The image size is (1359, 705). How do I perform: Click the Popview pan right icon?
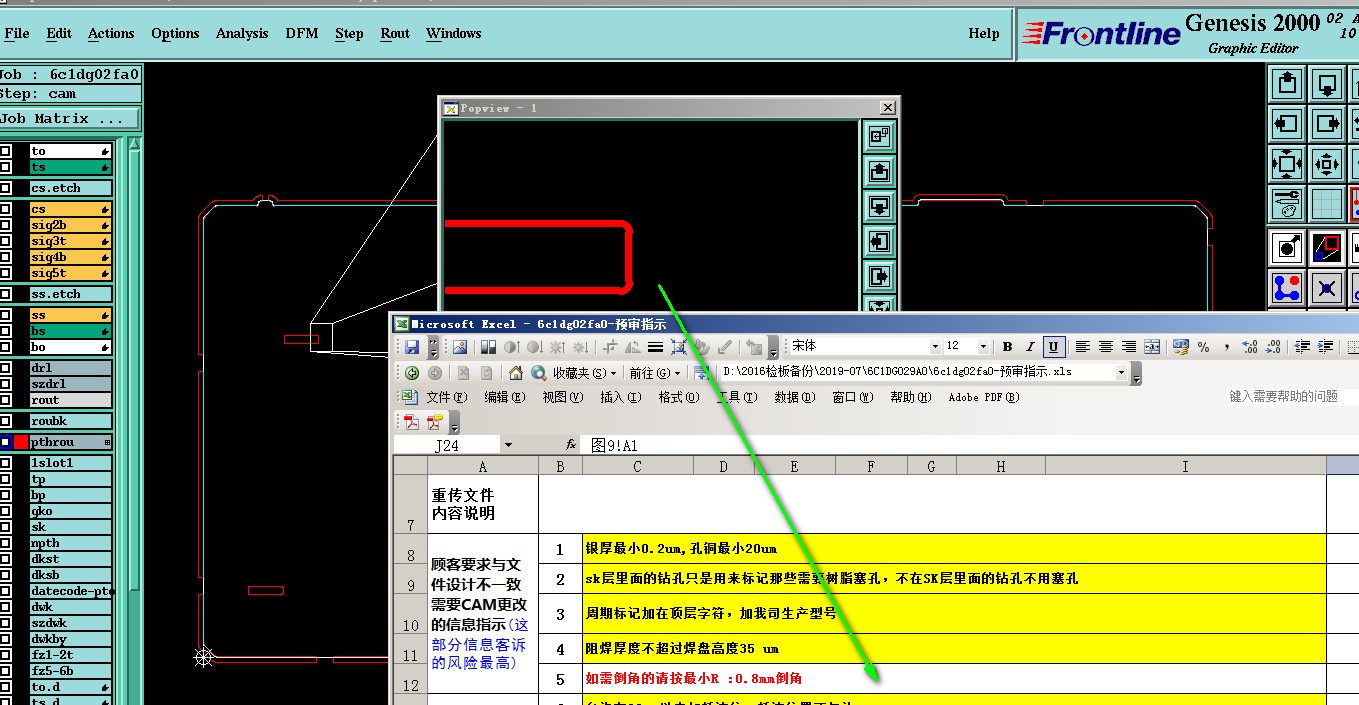pos(879,276)
